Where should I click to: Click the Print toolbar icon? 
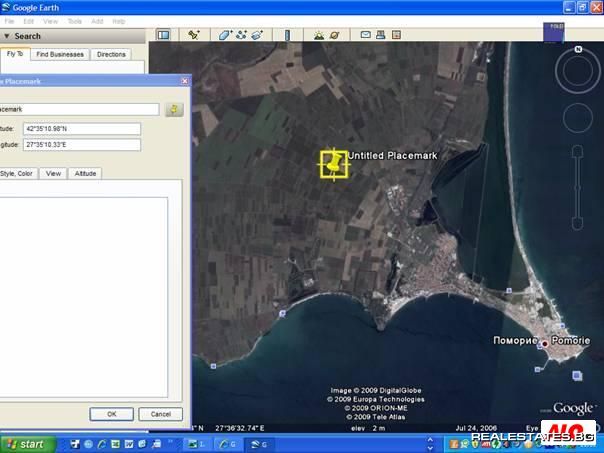tap(381, 35)
